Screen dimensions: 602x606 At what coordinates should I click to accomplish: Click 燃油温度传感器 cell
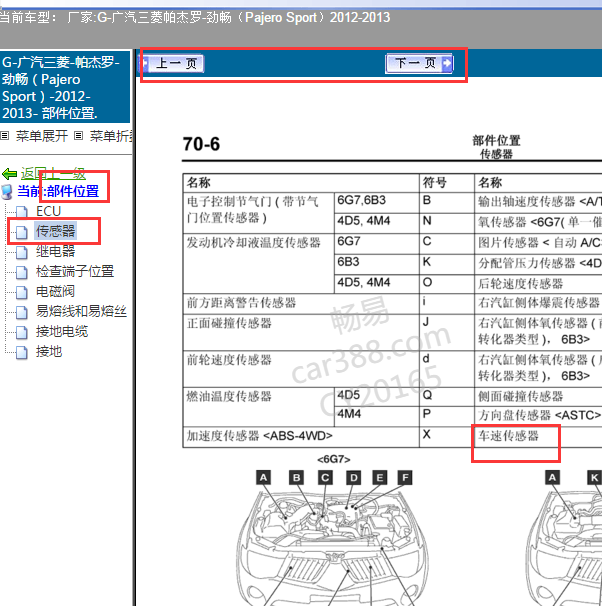pos(258,407)
